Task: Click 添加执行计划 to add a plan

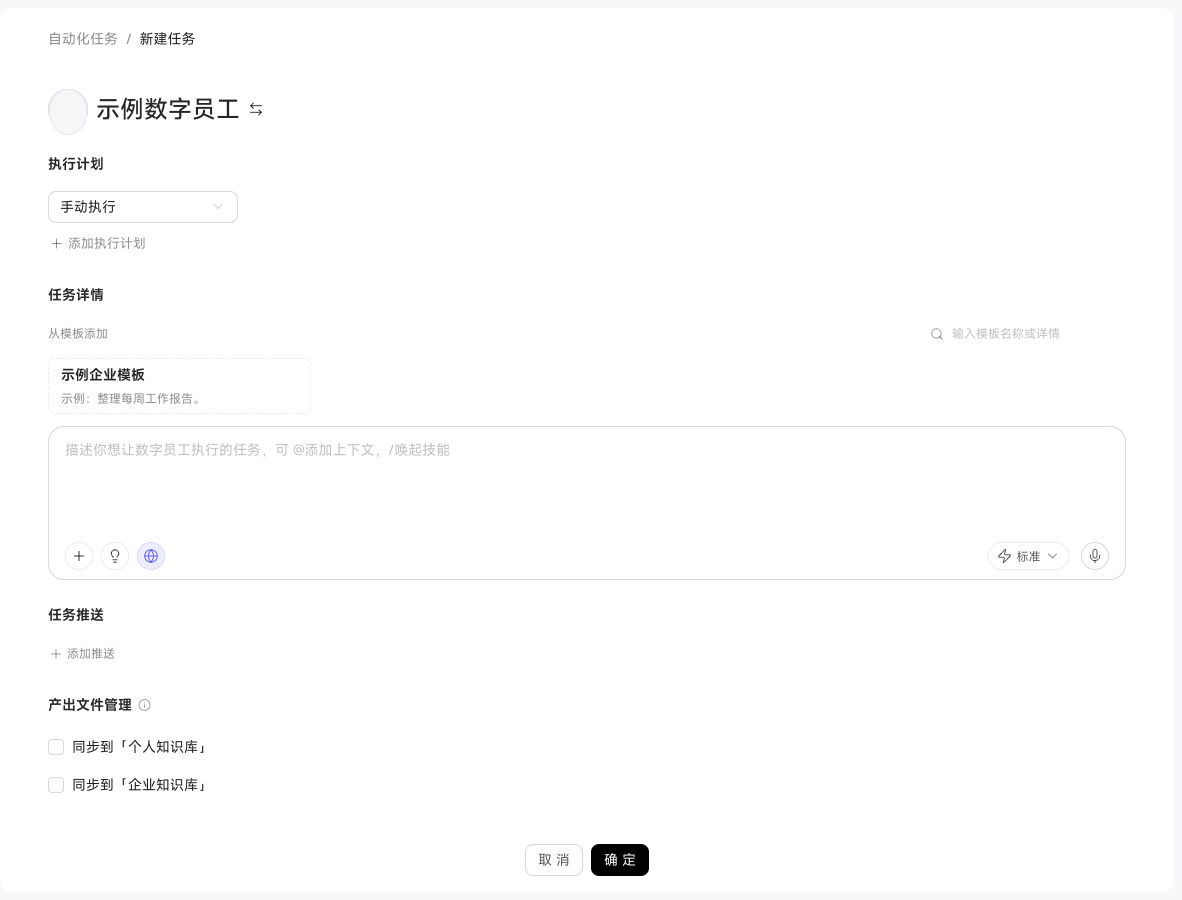Action: 98,243
